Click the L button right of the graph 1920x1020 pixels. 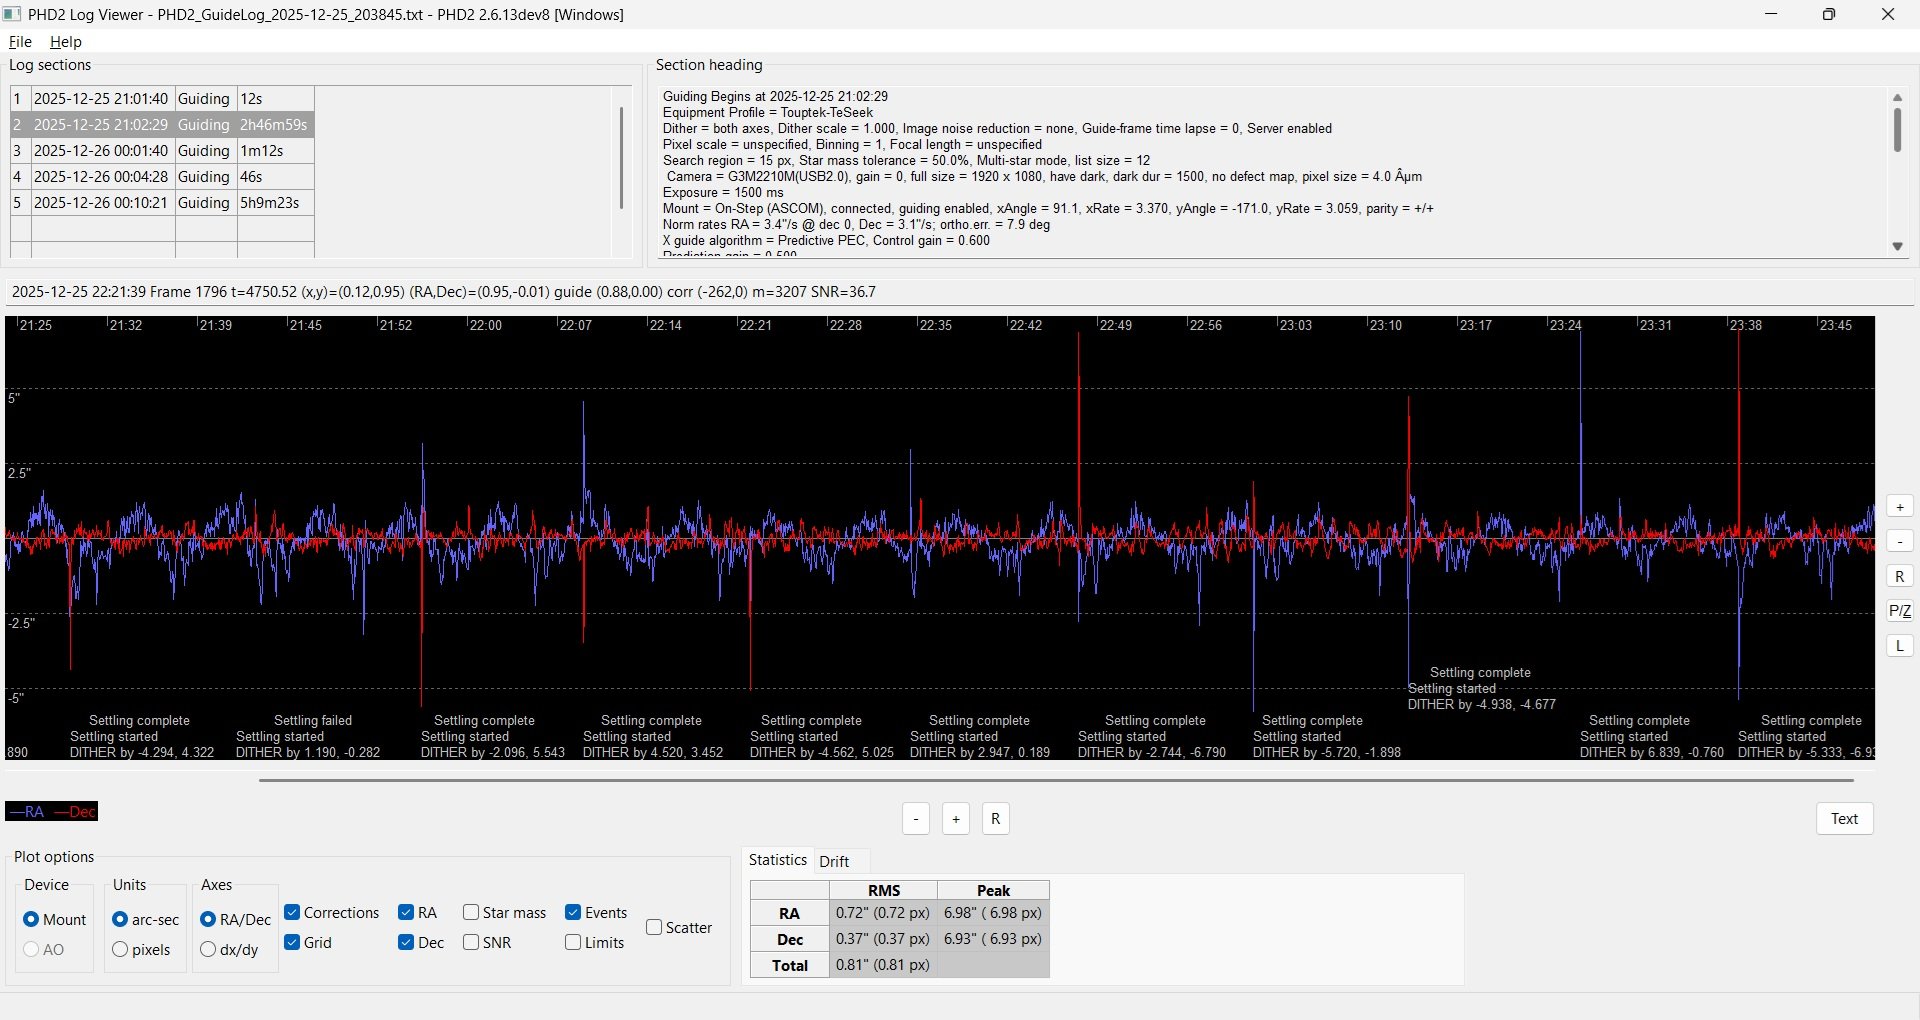pos(1899,645)
